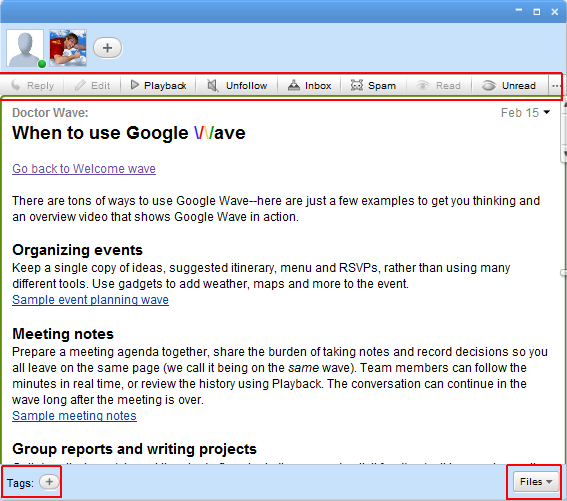Unfollow this wave

pyautogui.click(x=237, y=86)
